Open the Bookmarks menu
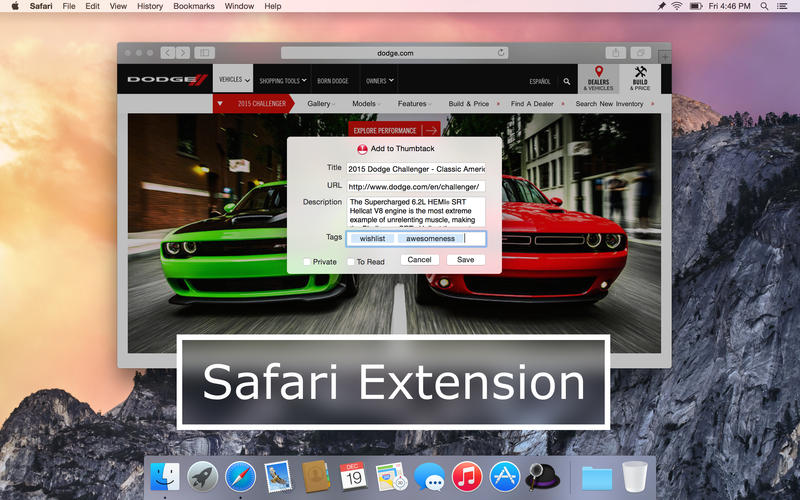 coord(194,6)
